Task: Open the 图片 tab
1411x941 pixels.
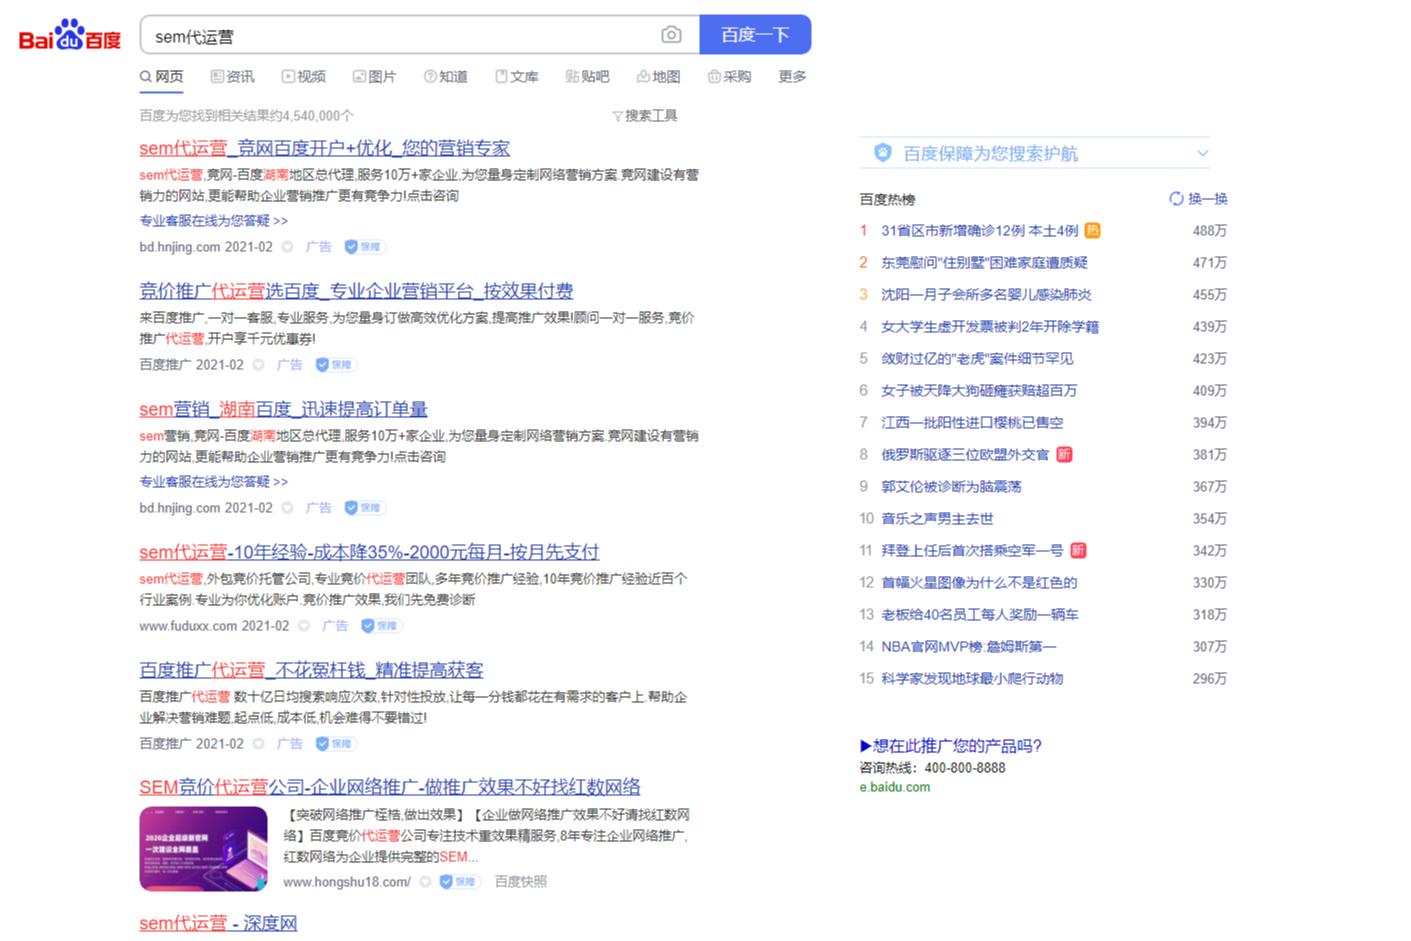Action: [x=374, y=77]
